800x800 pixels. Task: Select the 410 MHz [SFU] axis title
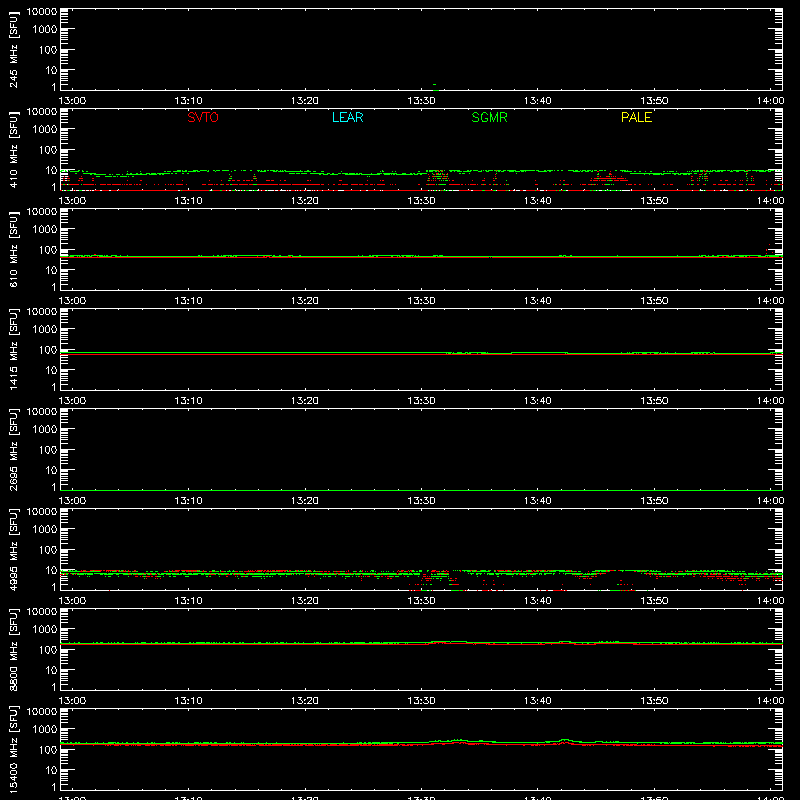pyautogui.click(x=13, y=149)
